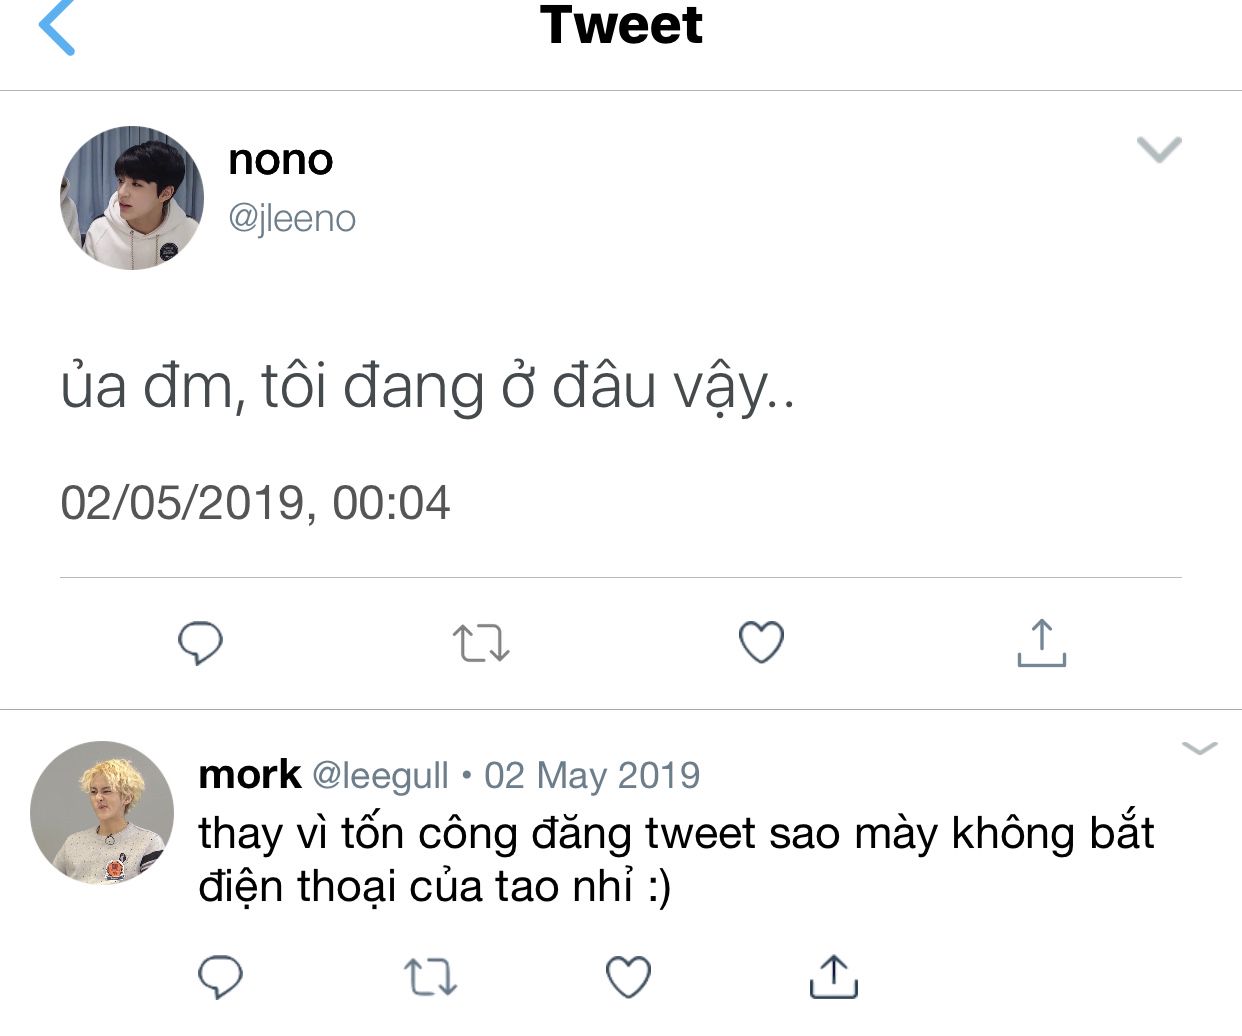This screenshot has height=1036, width=1242.
Task: Reply to nono's main tweet
Action: (x=200, y=643)
